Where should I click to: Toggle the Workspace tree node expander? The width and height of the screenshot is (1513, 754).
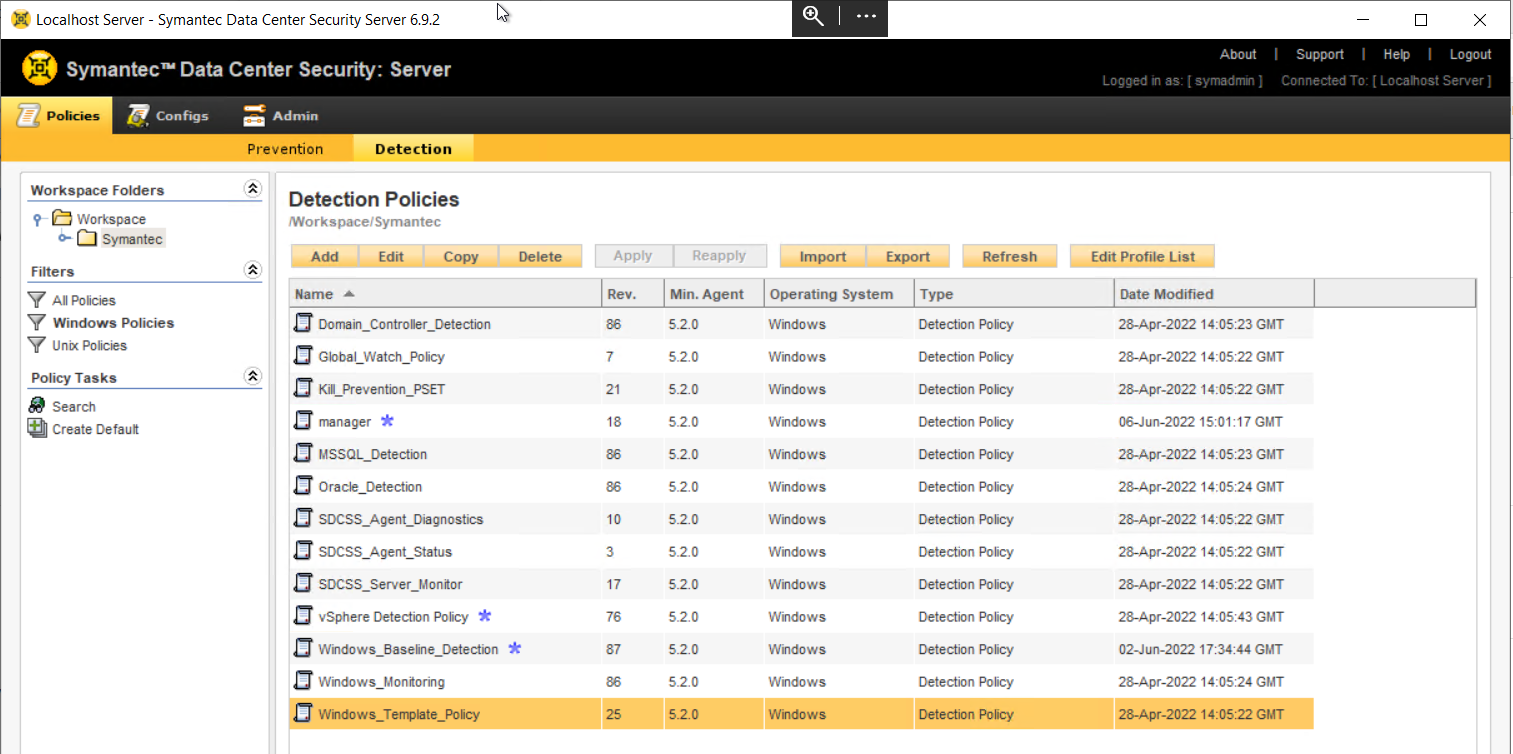coord(39,219)
